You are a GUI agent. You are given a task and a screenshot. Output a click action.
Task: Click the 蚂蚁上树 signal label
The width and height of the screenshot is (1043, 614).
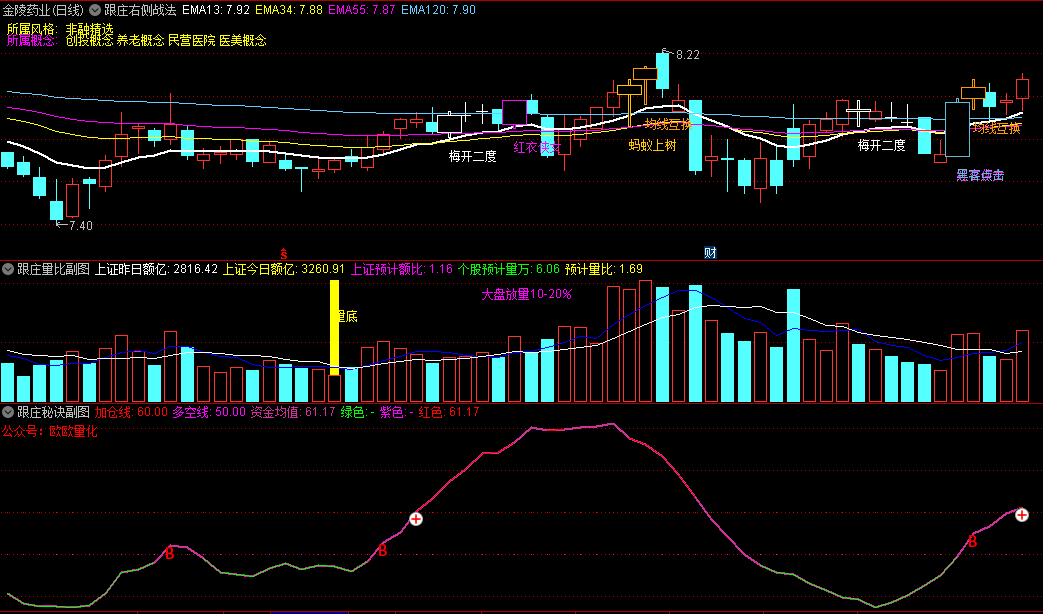pos(653,145)
